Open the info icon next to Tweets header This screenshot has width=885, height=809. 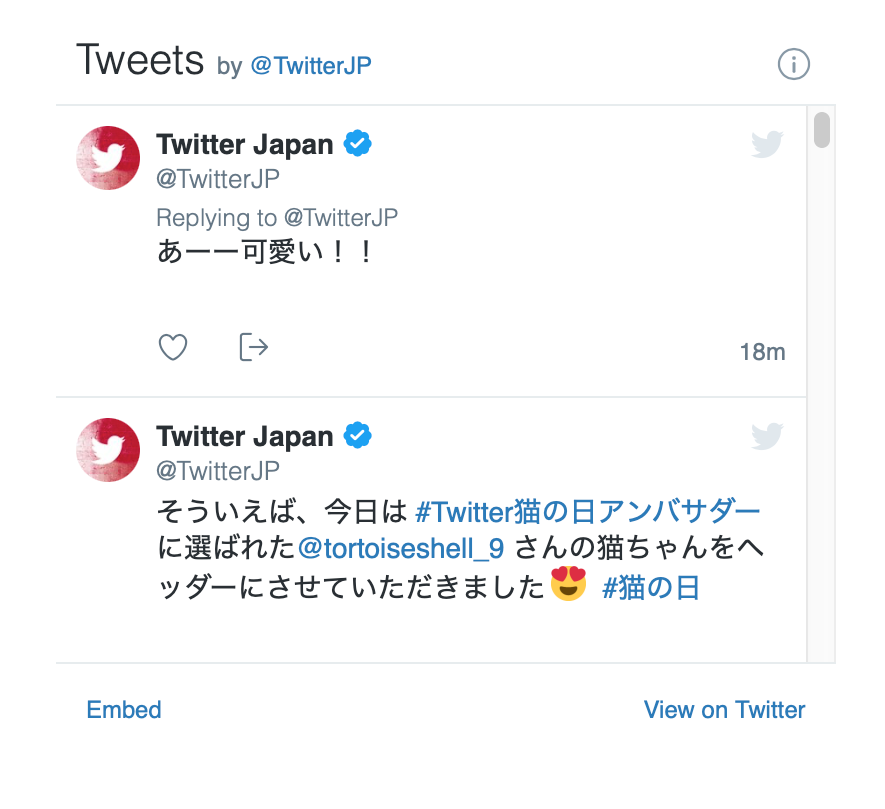794,64
